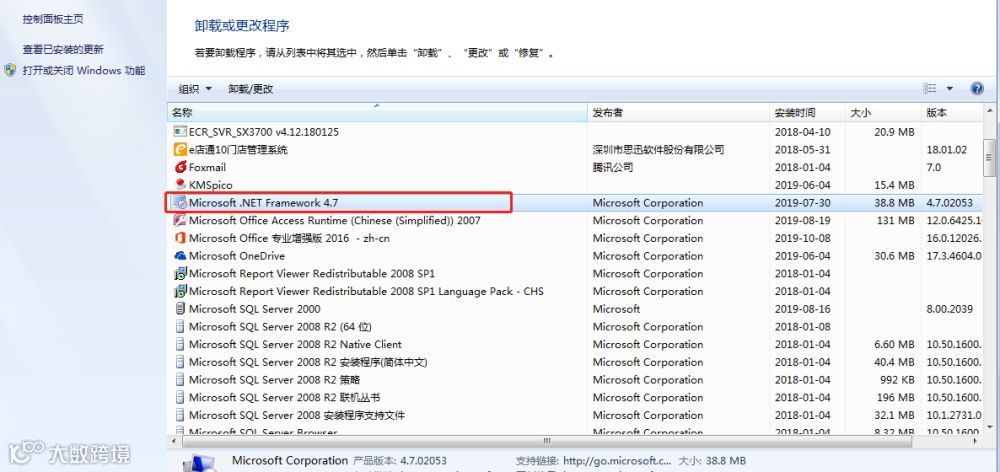The image size is (1000, 472).
Task: Click the e店通10门店管理系统 orange icon
Action: 180,150
